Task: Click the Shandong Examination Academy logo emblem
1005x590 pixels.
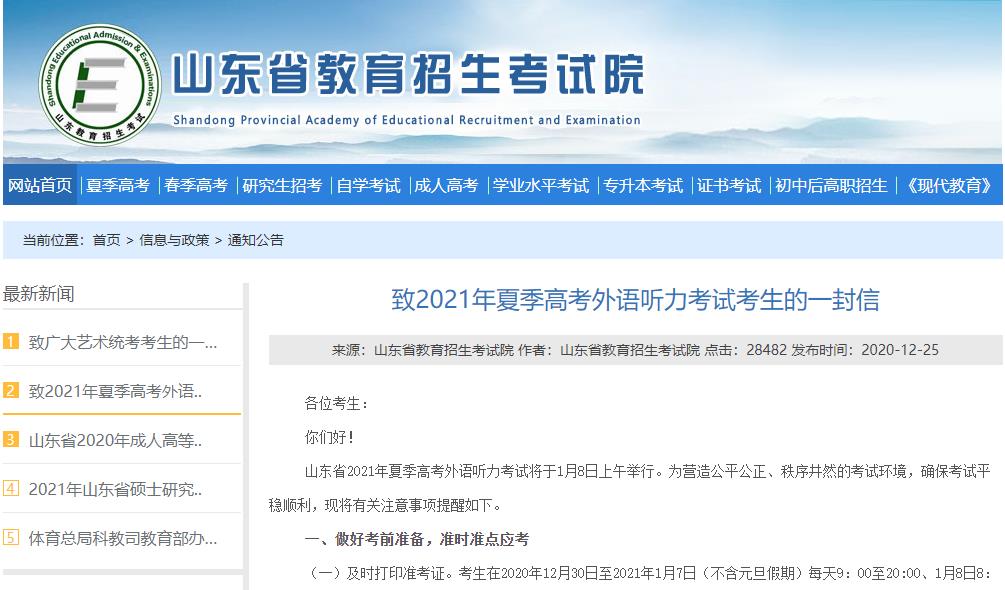Action: click(x=100, y=82)
